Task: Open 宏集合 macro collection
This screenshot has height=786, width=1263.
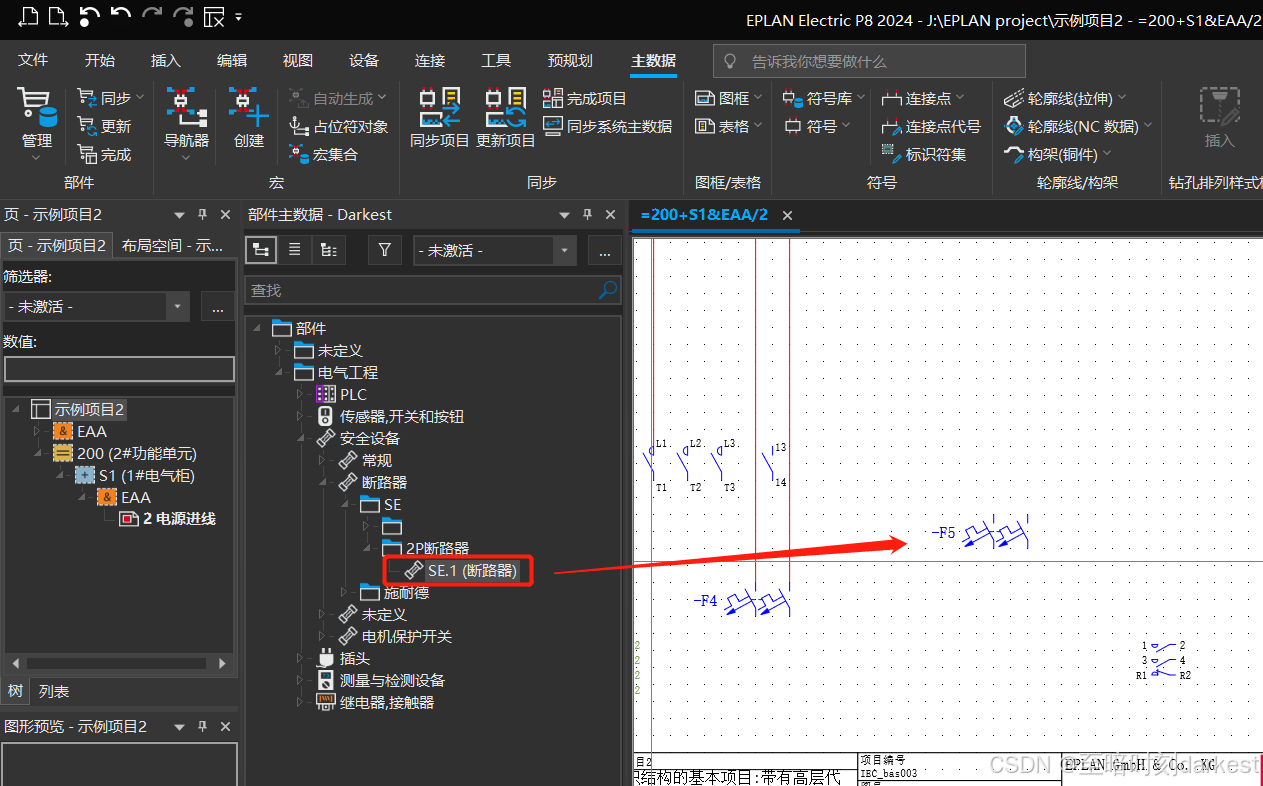Action: [322, 154]
